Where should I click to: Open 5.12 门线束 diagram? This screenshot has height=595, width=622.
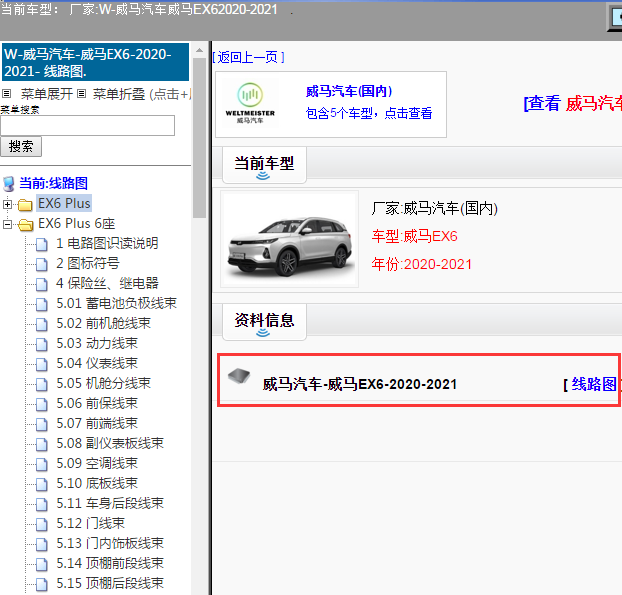point(90,524)
